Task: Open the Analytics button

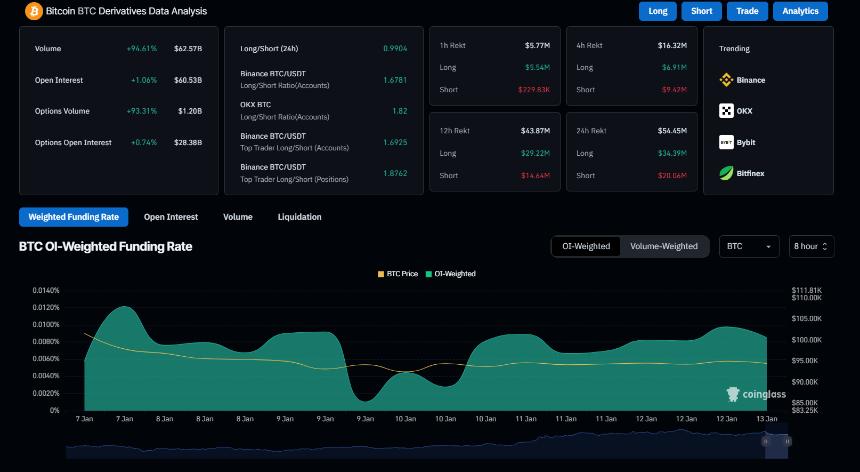Action: coord(800,11)
